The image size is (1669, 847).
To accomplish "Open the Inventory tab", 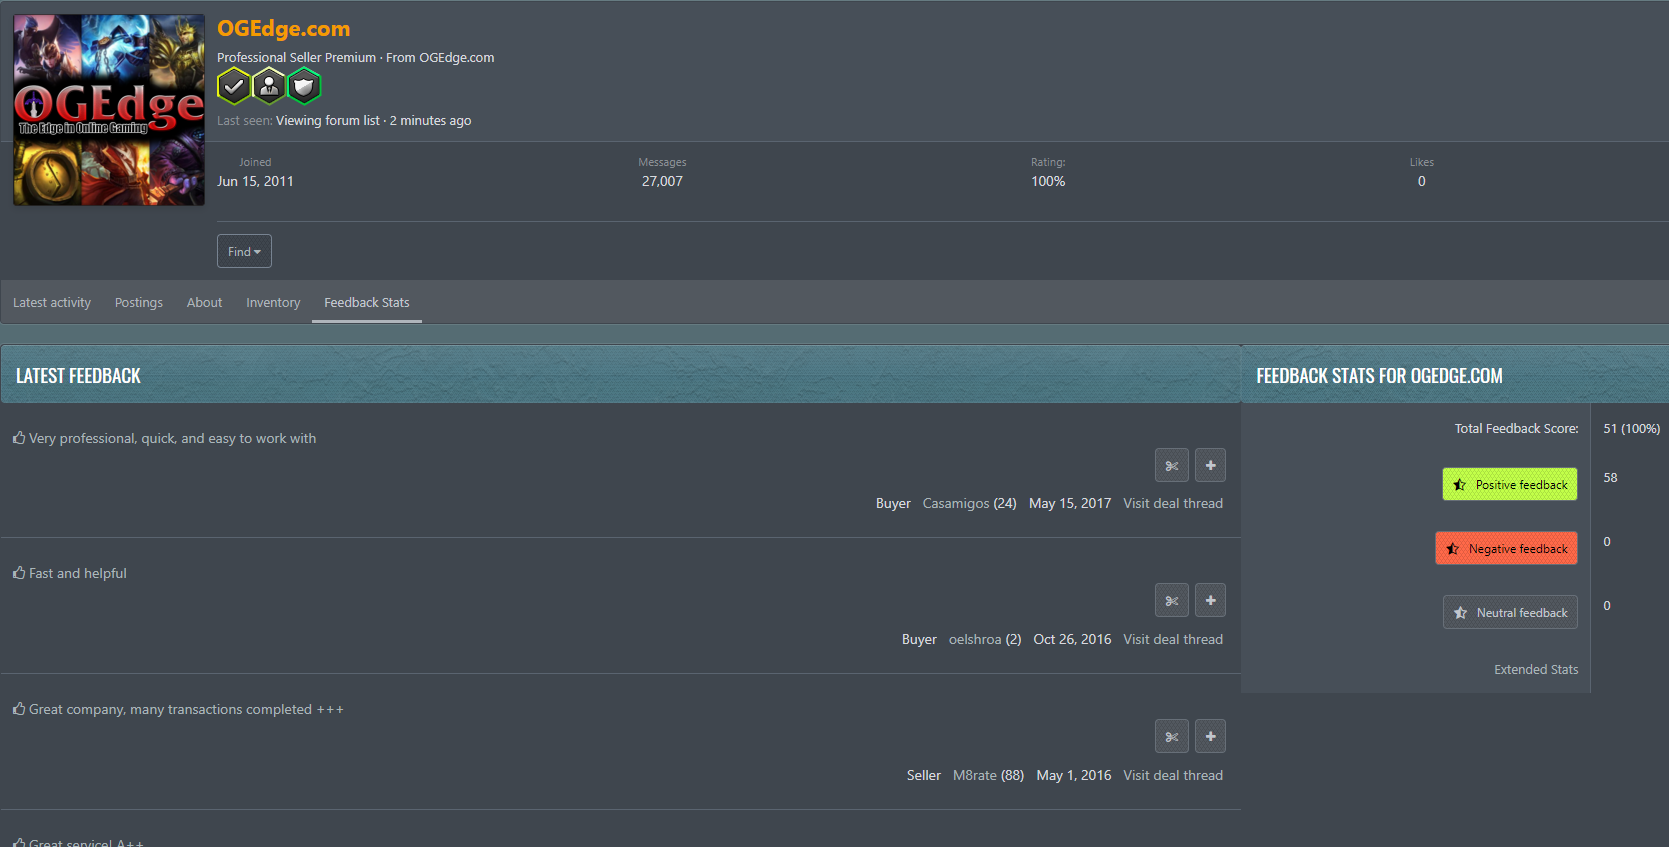I will (x=273, y=302).
